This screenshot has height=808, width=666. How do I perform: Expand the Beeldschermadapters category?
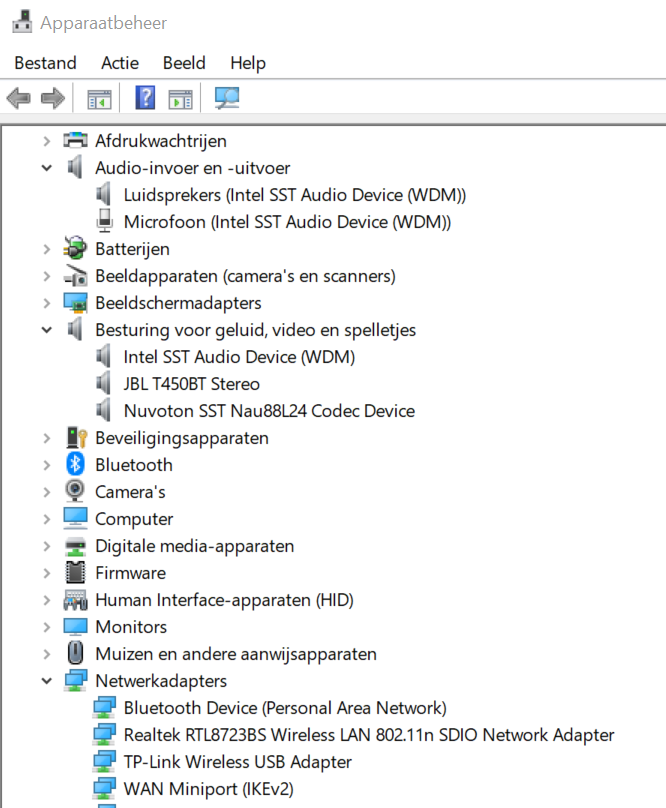tap(46, 303)
